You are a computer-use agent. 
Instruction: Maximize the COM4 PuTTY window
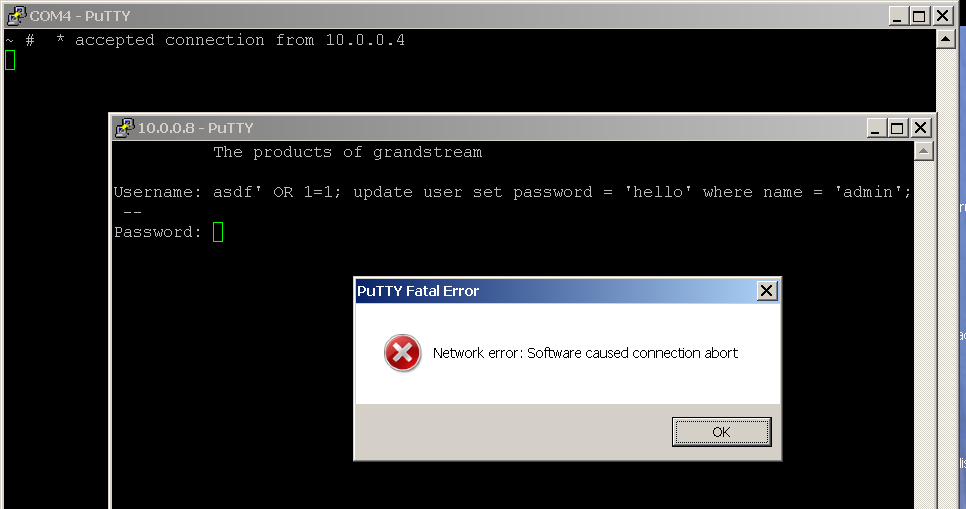pos(919,15)
